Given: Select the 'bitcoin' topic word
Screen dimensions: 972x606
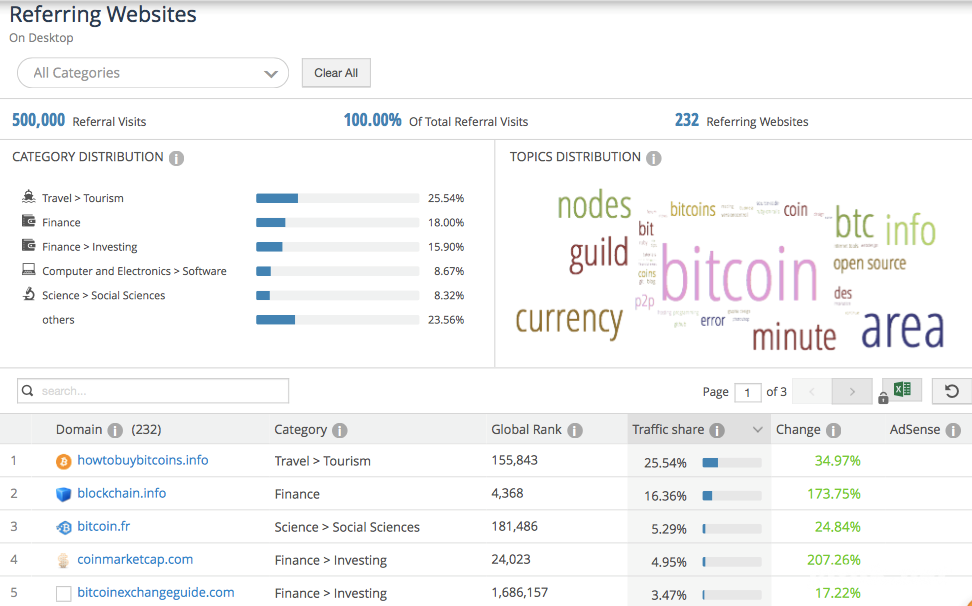Looking at the screenshot, I should 739,274.
